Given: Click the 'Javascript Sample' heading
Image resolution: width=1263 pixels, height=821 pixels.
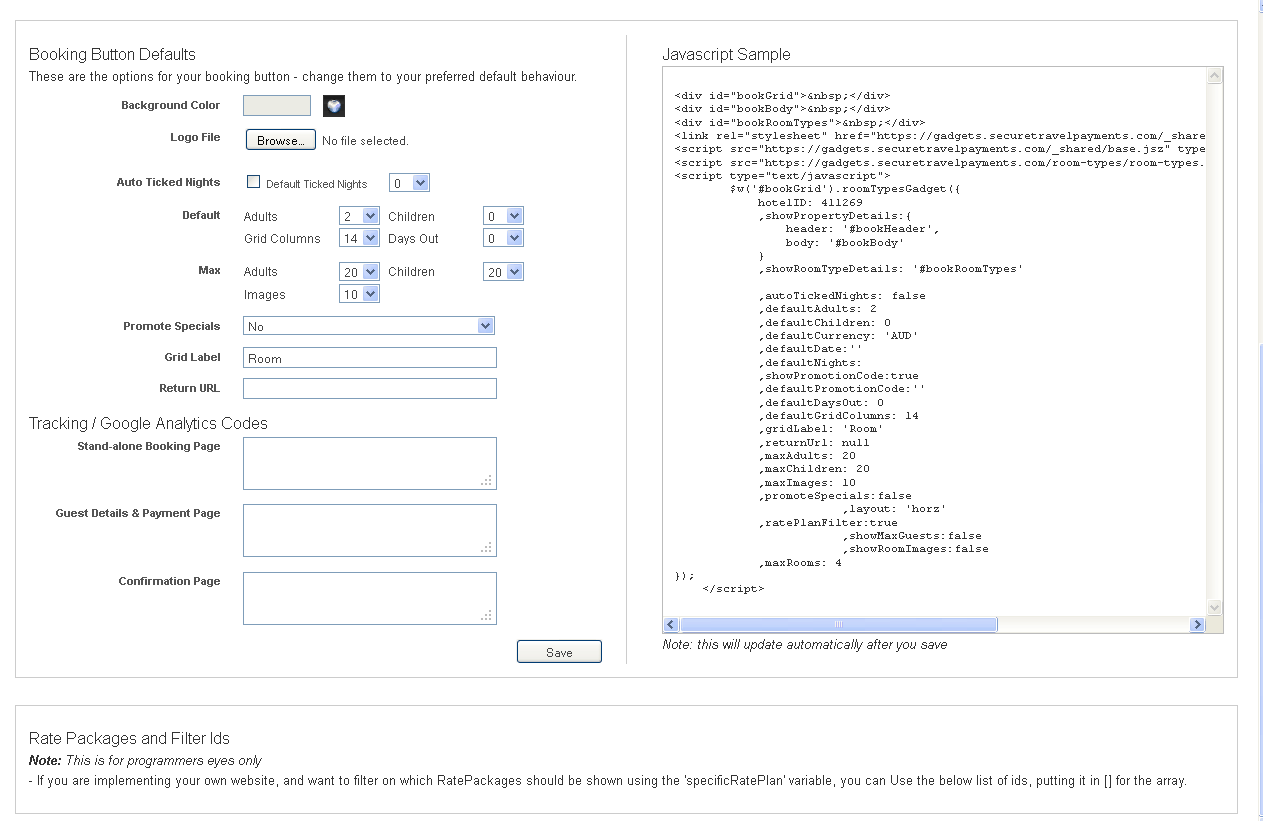Looking at the screenshot, I should pos(726,54).
